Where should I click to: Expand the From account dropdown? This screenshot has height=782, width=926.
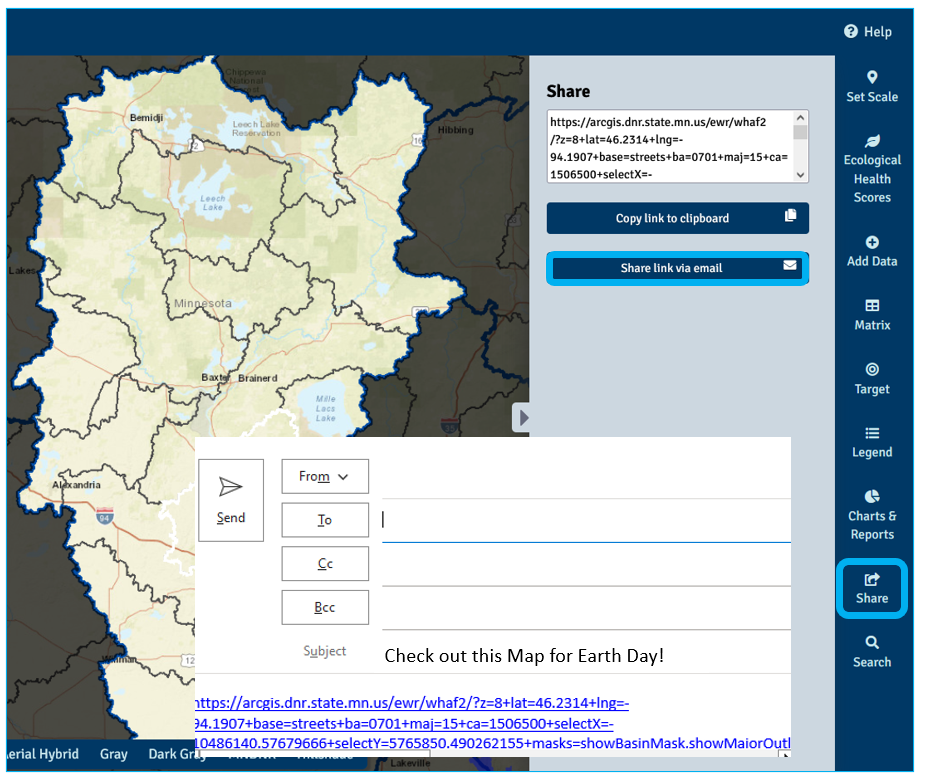(324, 476)
